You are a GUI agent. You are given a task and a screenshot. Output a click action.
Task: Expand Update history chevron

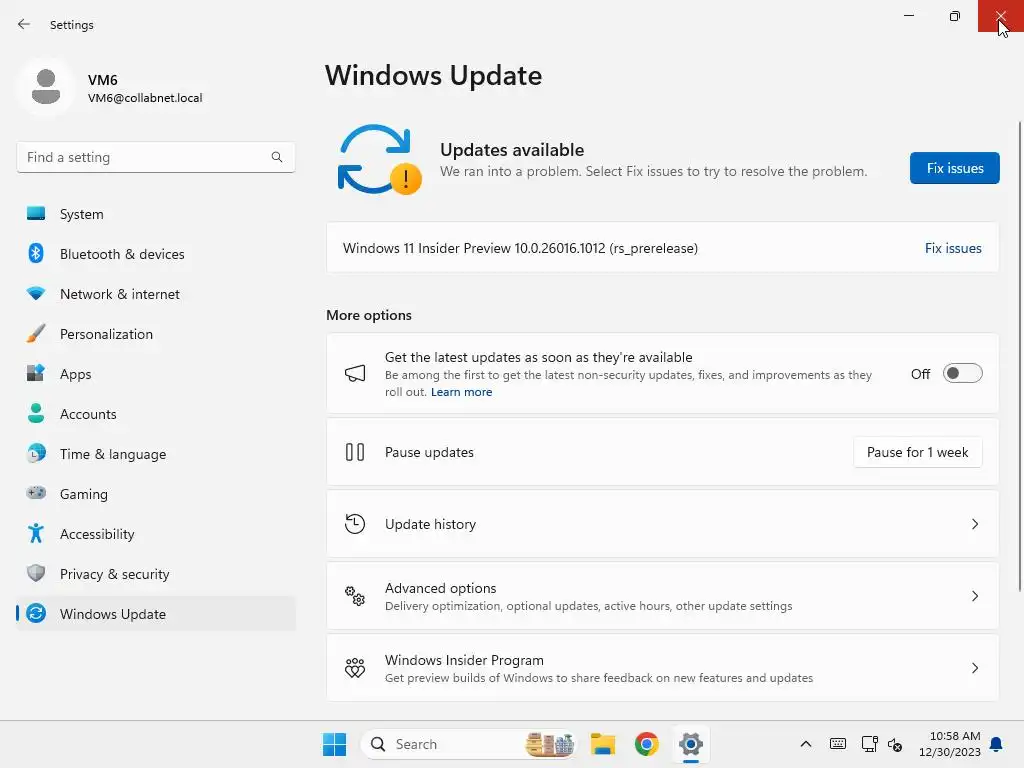(974, 524)
